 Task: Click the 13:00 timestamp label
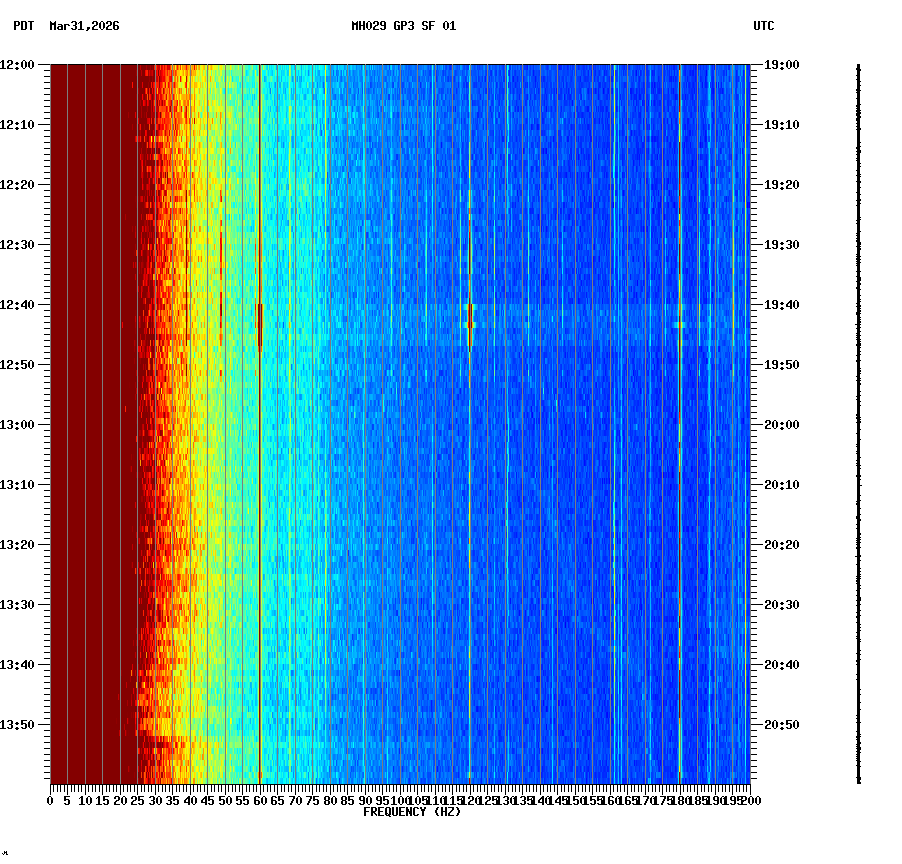coord(19,424)
